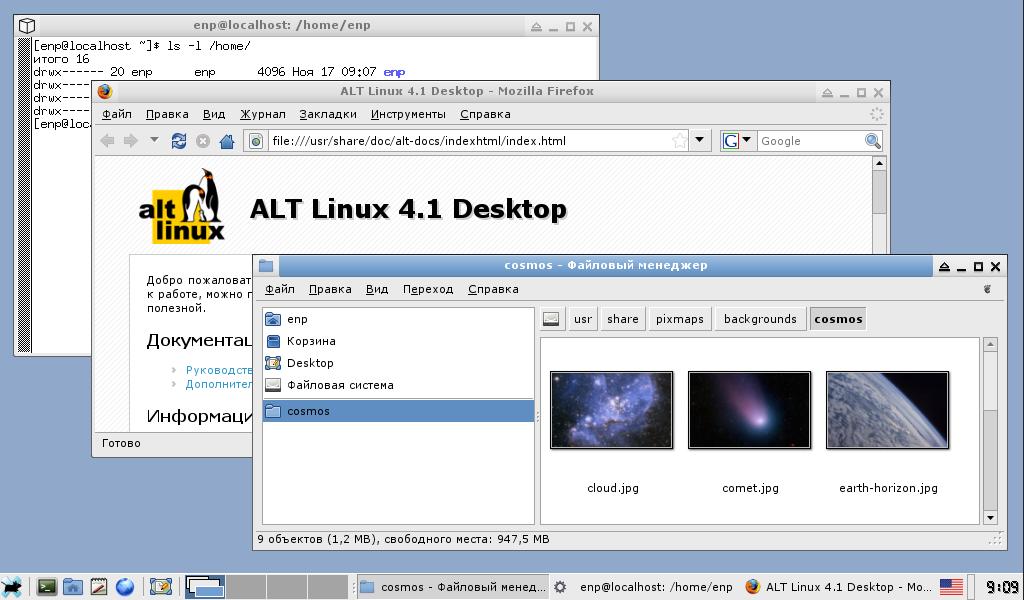Click Firefox Back arrow button

[107, 141]
